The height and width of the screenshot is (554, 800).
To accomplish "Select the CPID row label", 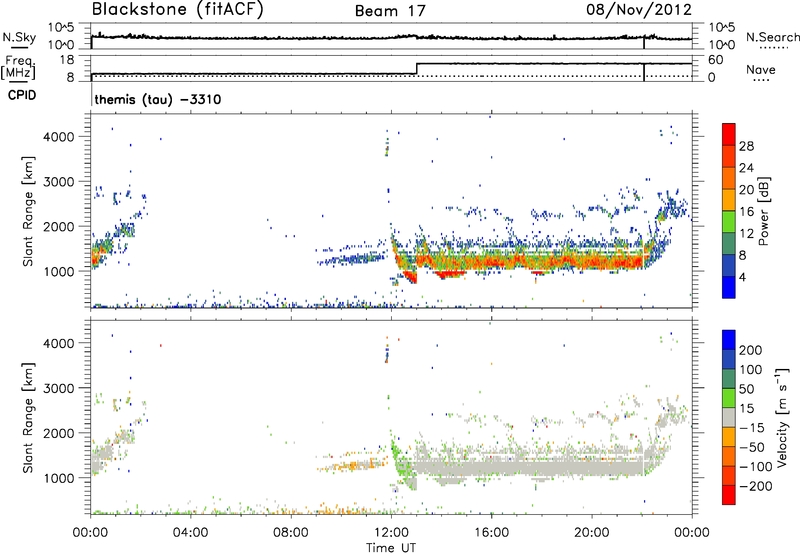I will [x=22, y=95].
